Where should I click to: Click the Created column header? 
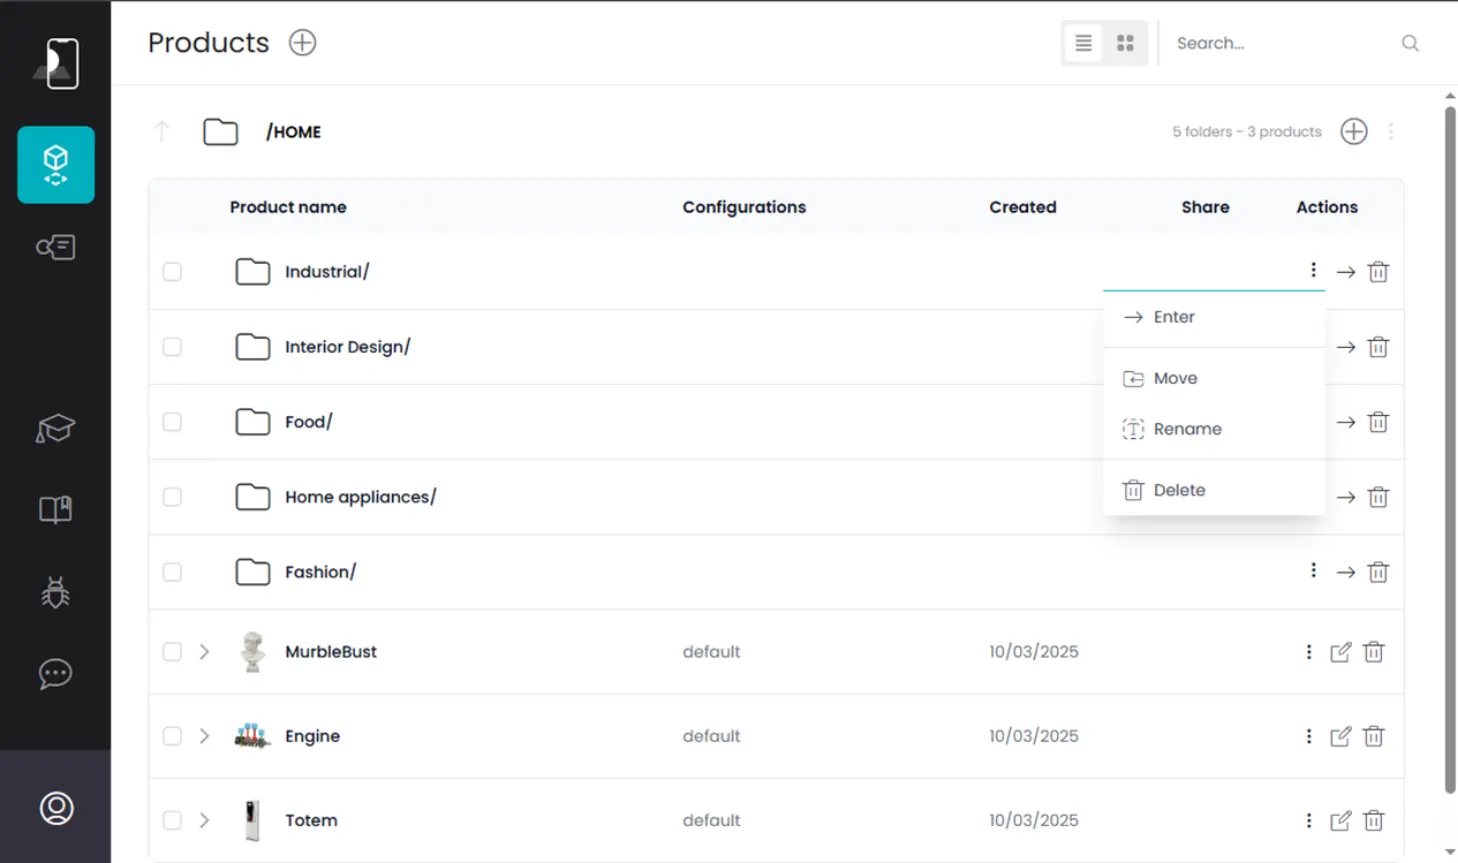(x=1022, y=207)
